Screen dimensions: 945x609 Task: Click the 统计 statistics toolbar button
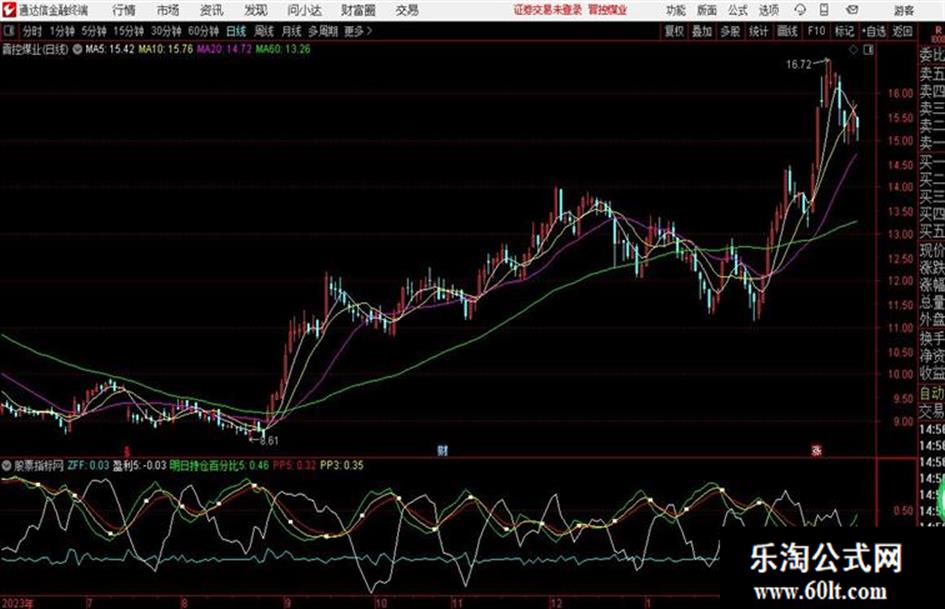[x=759, y=31]
